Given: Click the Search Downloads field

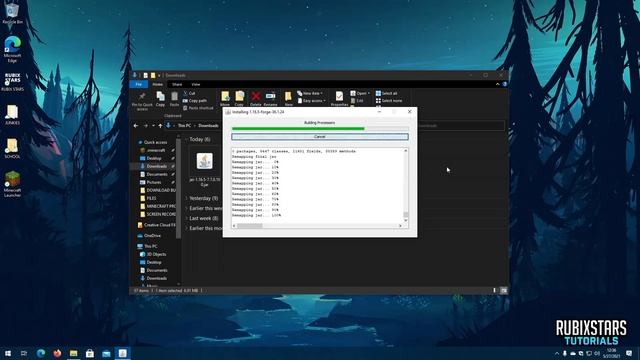Looking at the screenshot, I should [x=460, y=126].
